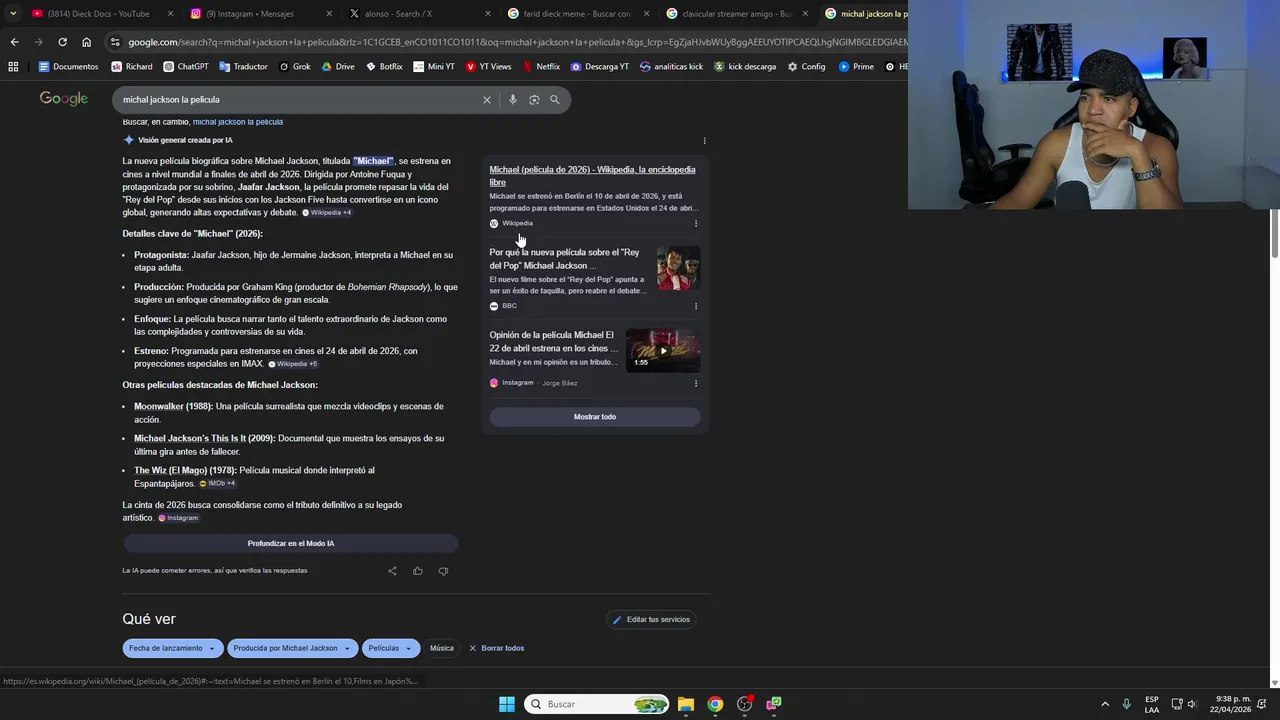Expand the Wikipedia +4 sources chip
This screenshot has height=720, width=1280.
tap(327, 213)
